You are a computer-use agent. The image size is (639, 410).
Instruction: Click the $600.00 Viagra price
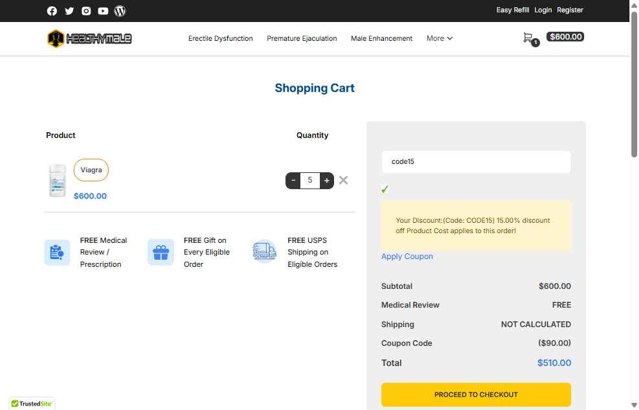point(90,196)
